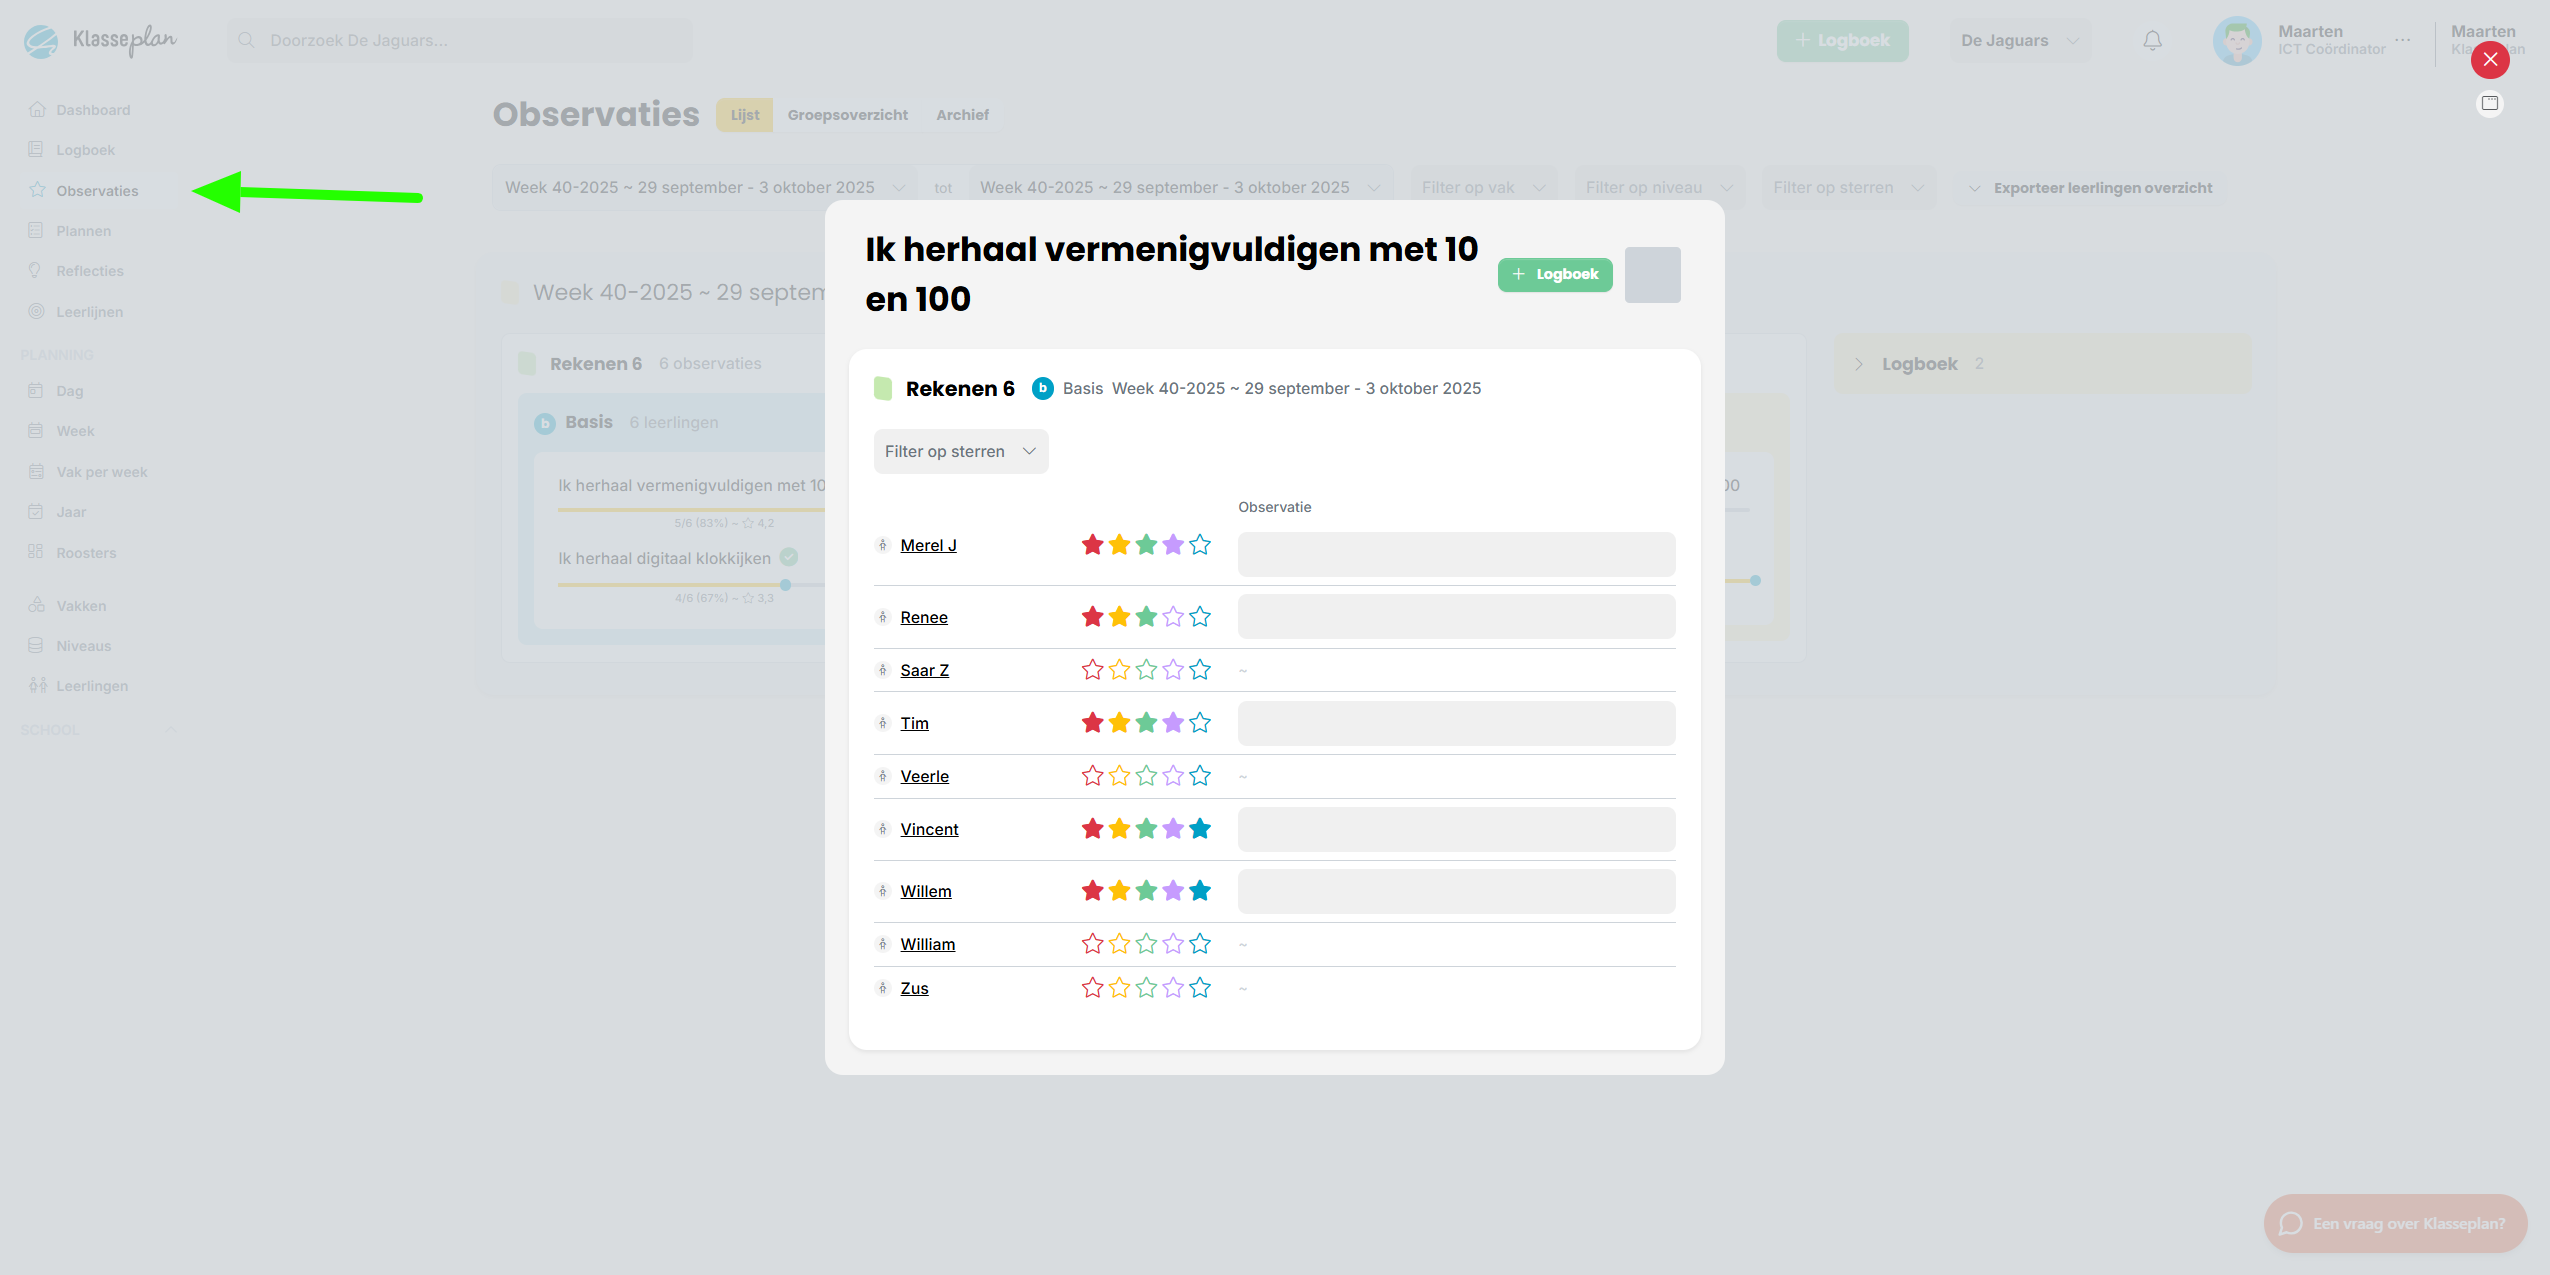Screen dimensions: 2550x1275
Task: Click the window icon below the close button
Action: pos(2489,104)
